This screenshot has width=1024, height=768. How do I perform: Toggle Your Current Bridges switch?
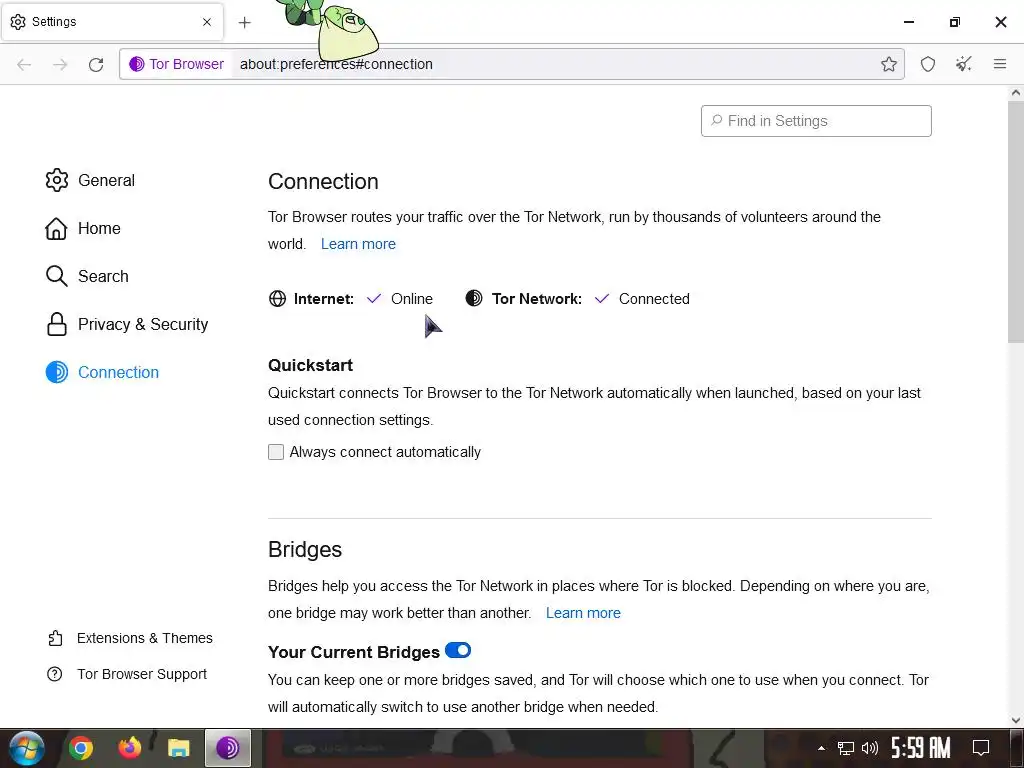click(458, 650)
